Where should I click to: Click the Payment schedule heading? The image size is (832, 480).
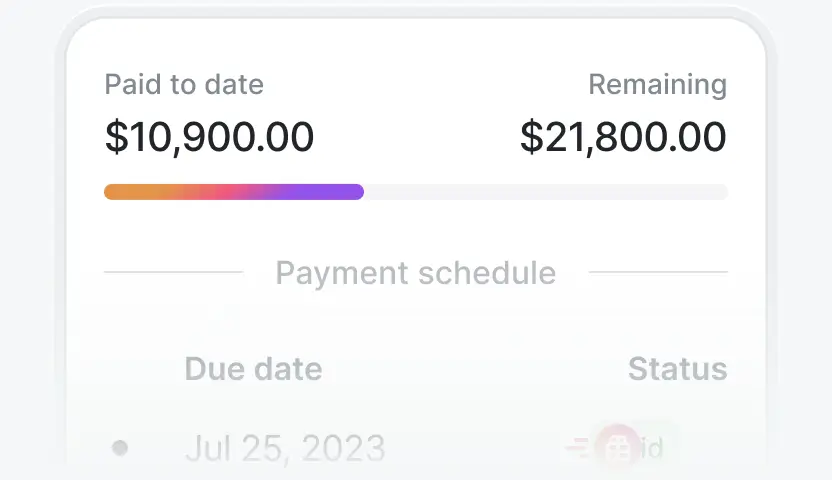tap(416, 273)
